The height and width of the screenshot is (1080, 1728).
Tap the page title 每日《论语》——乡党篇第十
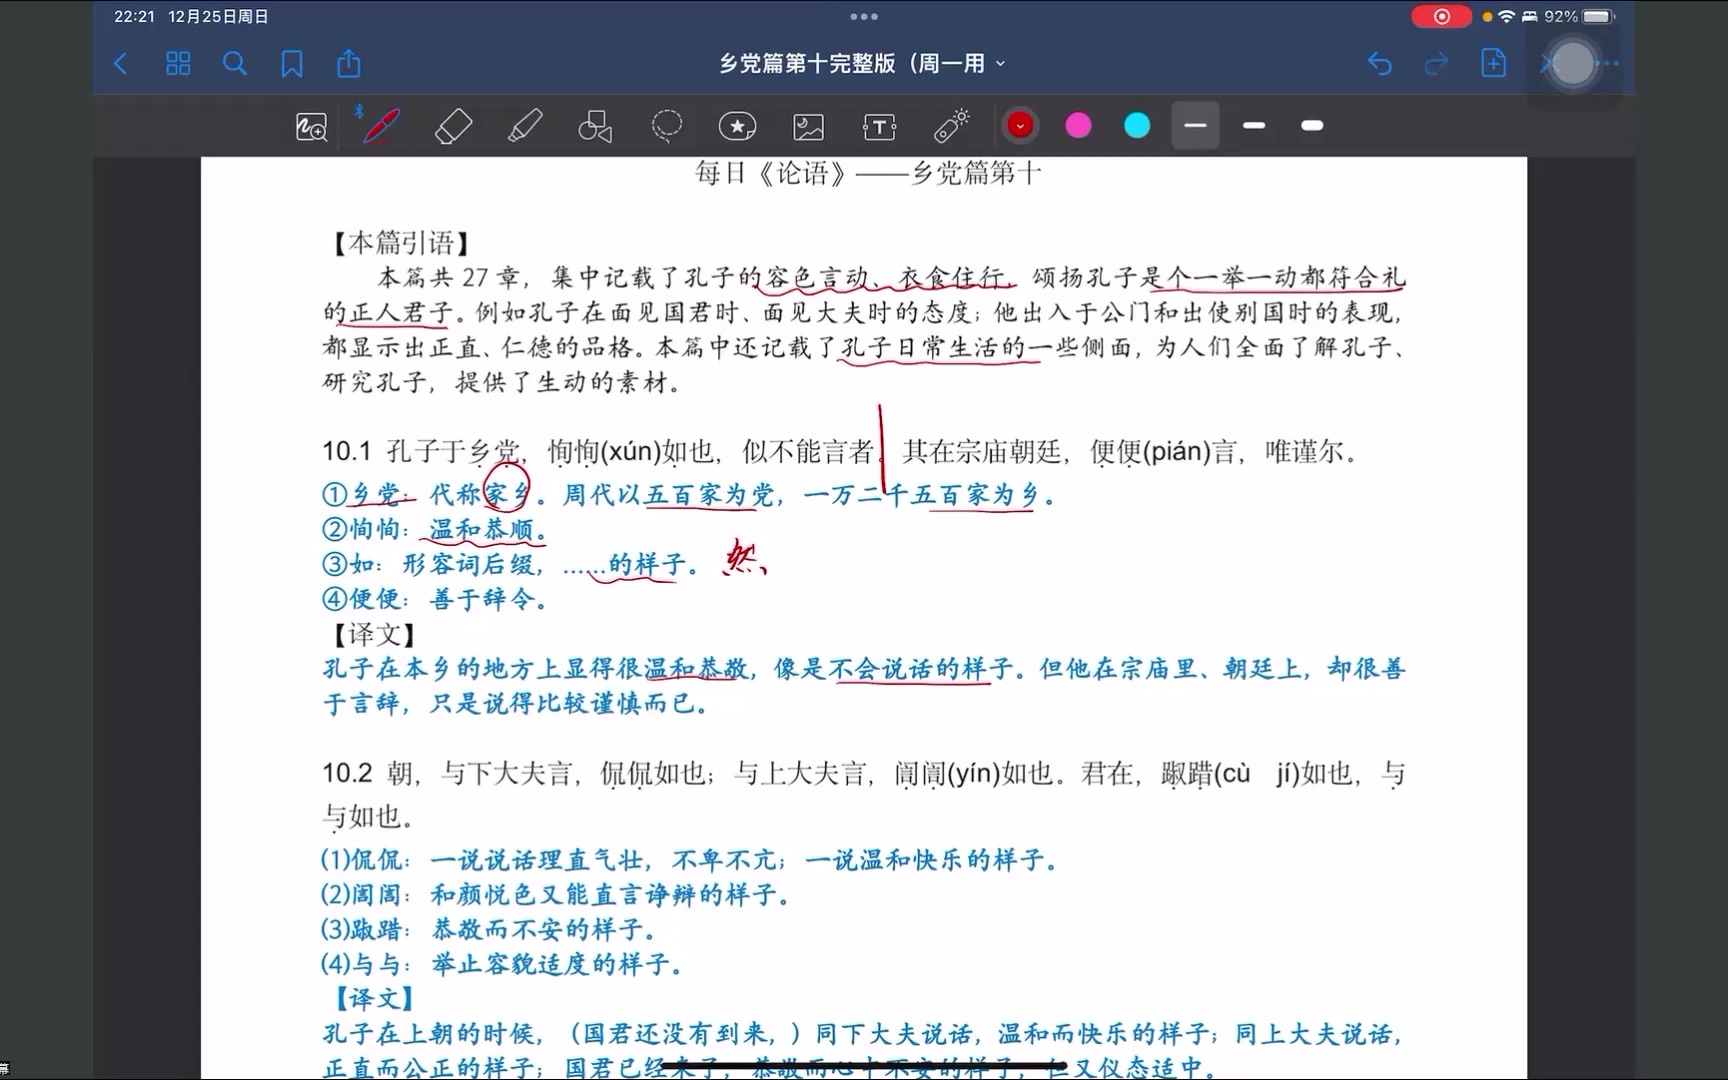tap(868, 174)
